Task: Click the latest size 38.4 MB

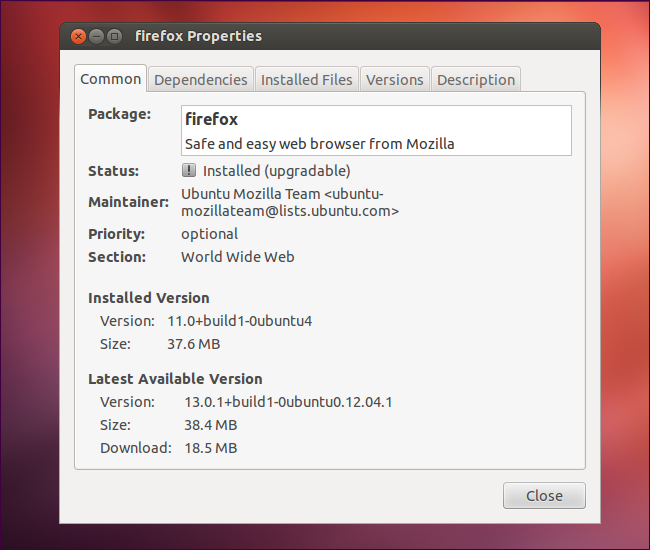Action: point(211,425)
